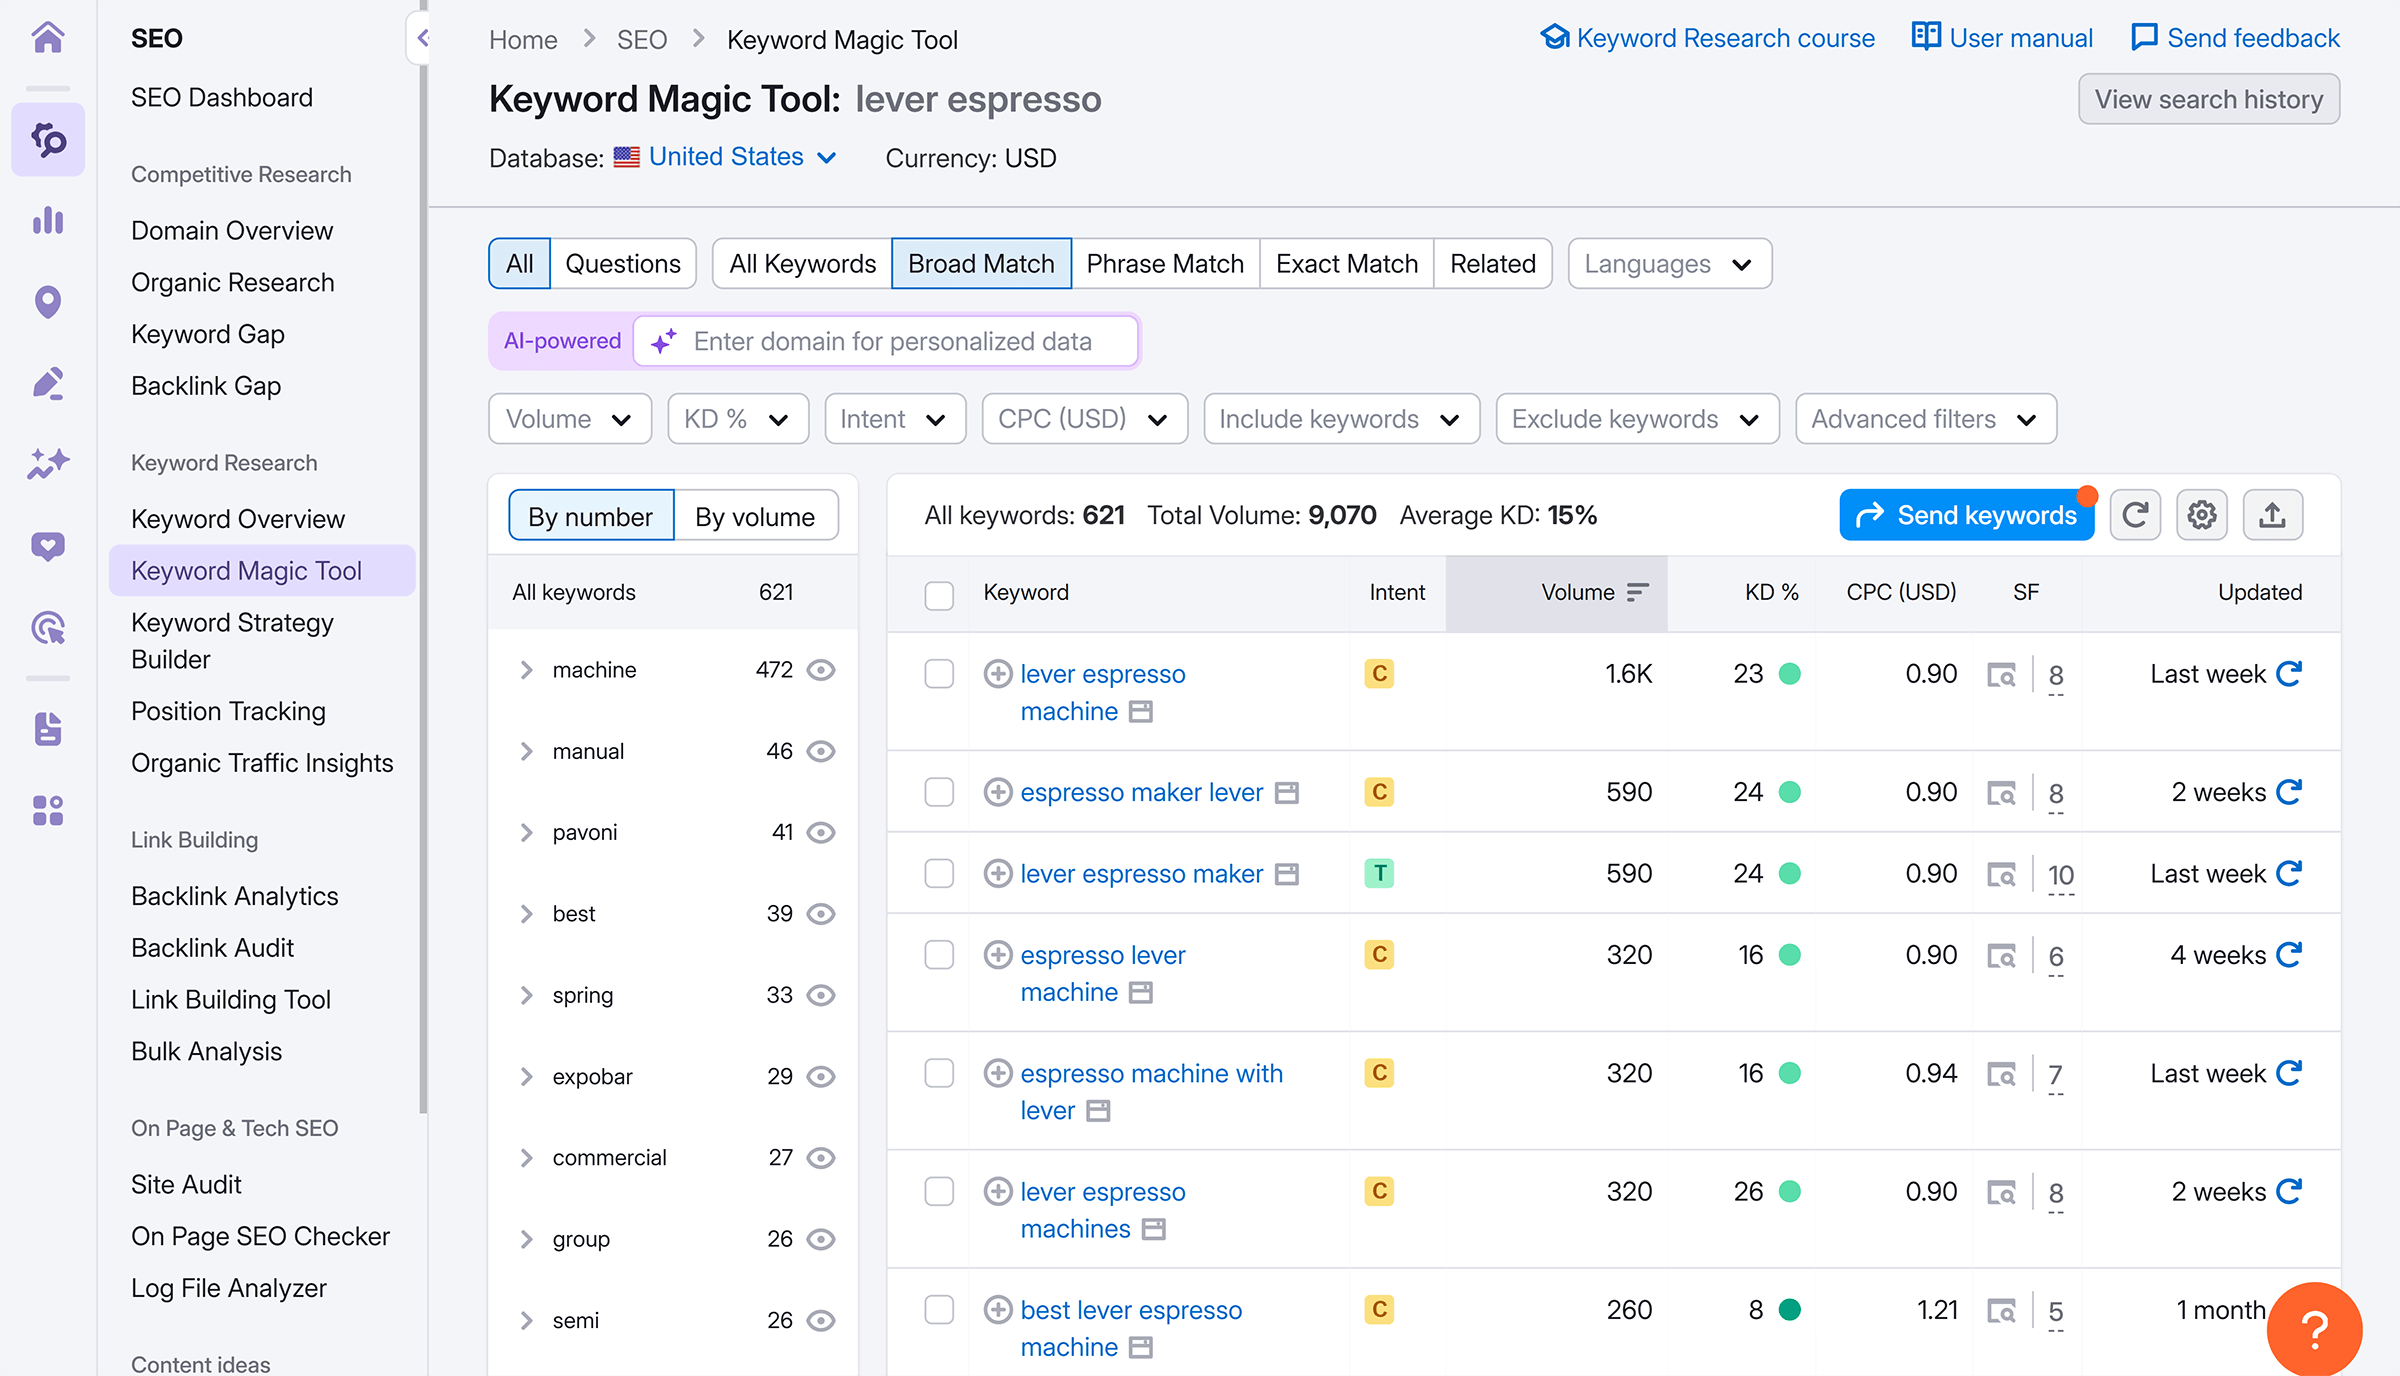Expand the 'manual' keyword group
Screen dimensions: 2400x1376
(526, 751)
